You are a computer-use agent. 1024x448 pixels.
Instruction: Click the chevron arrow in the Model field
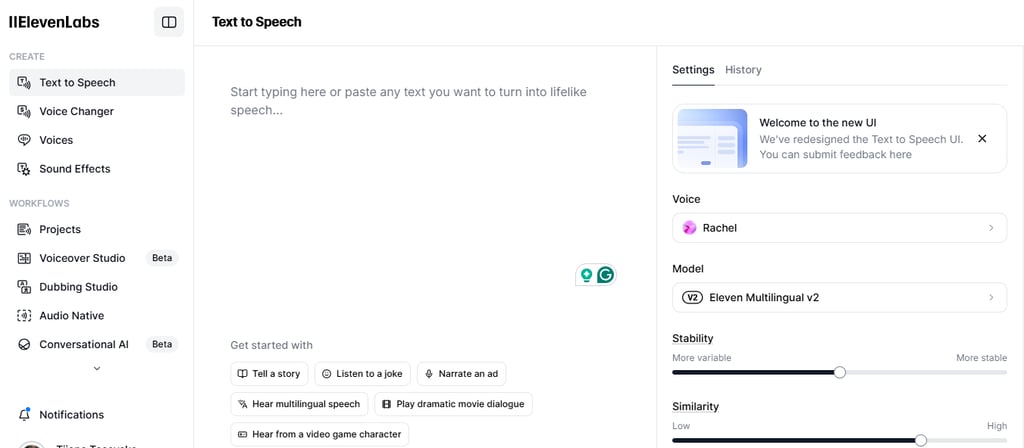(x=991, y=298)
